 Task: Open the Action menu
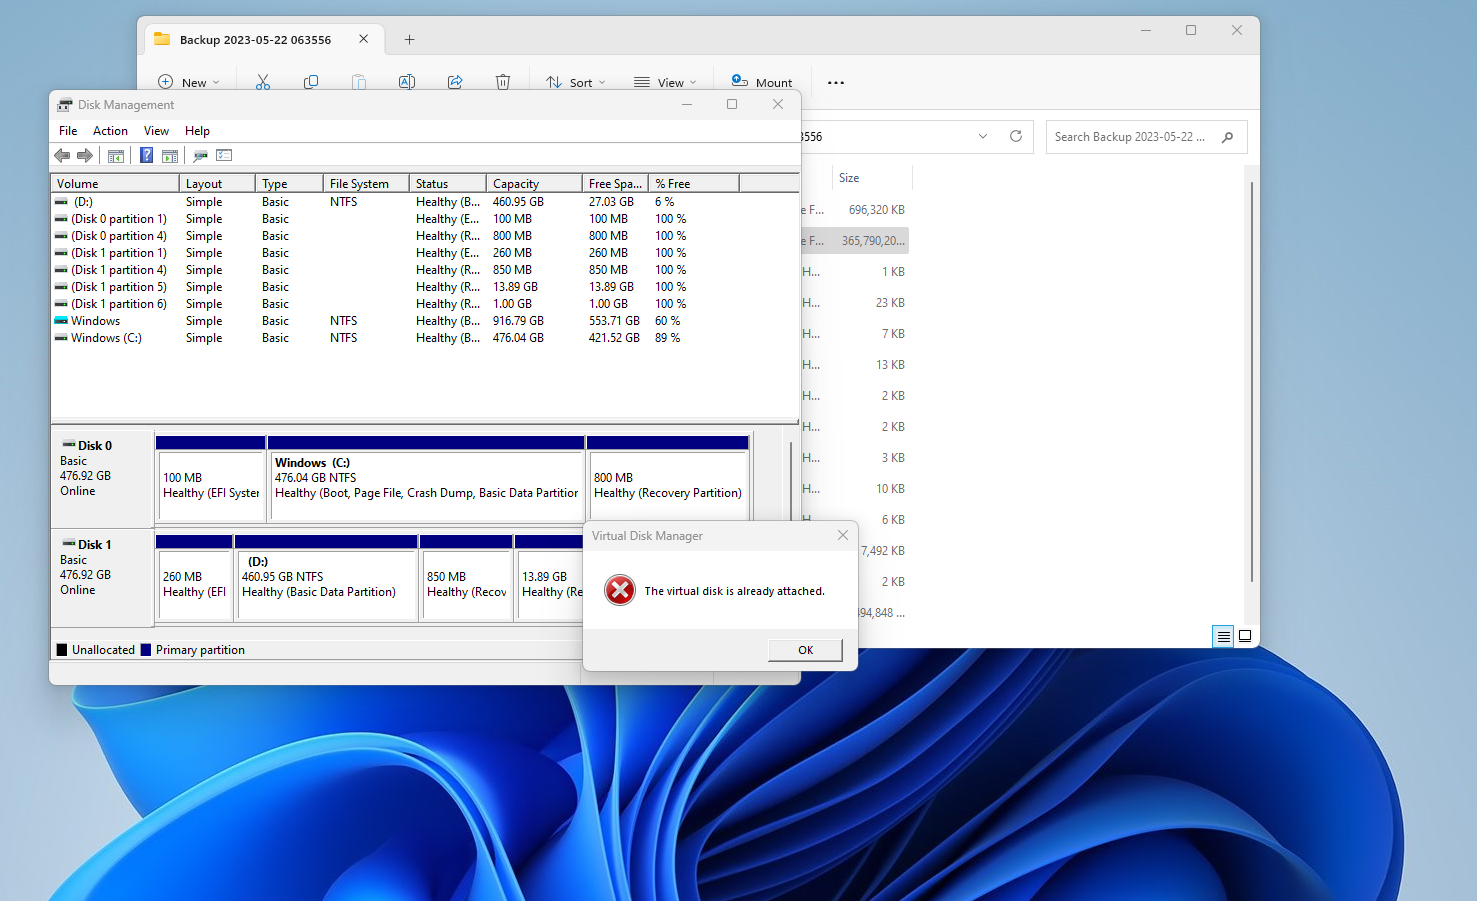point(110,131)
